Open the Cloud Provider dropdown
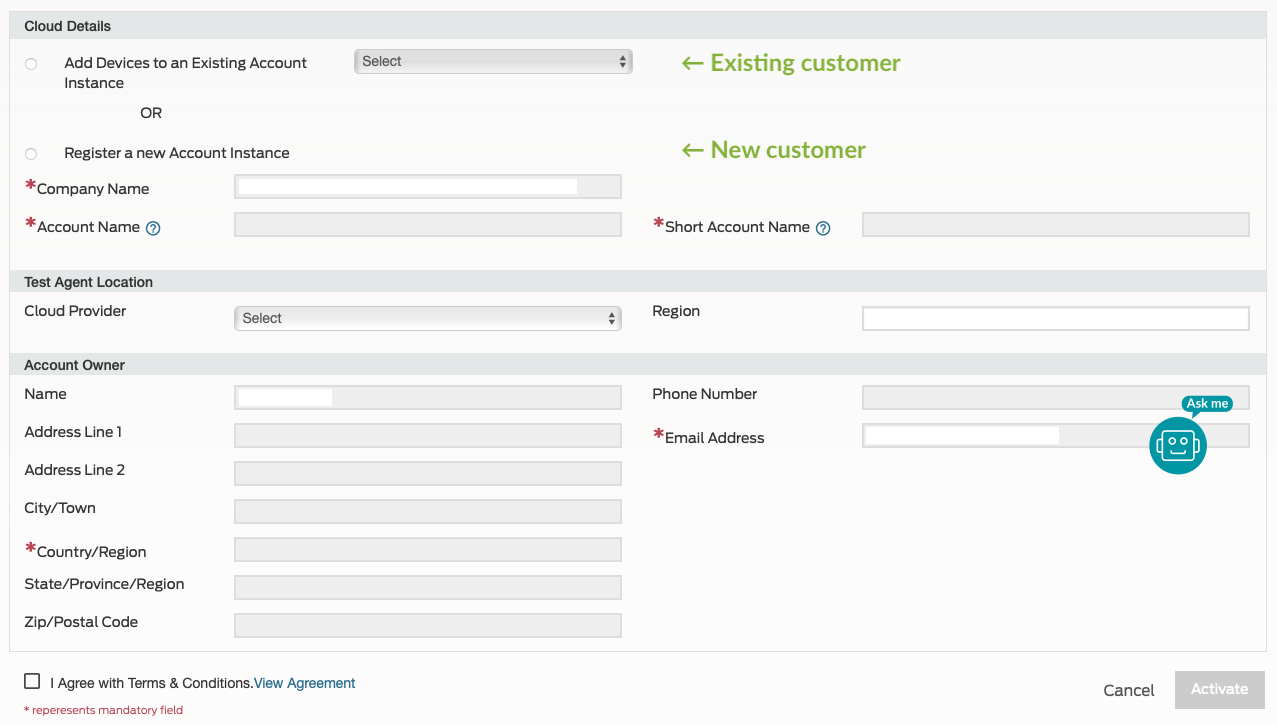This screenshot has width=1277, height=725. [x=428, y=317]
